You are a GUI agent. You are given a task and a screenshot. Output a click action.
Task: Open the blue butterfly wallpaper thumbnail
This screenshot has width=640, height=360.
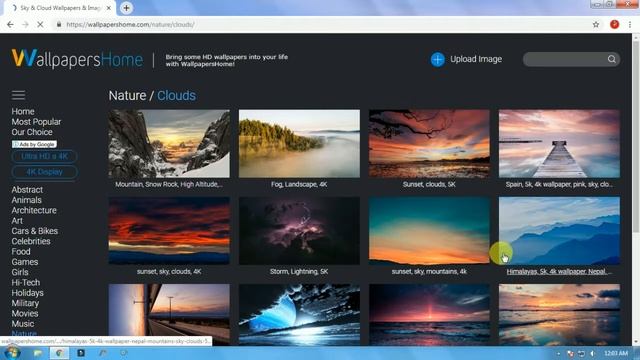tap(299, 314)
